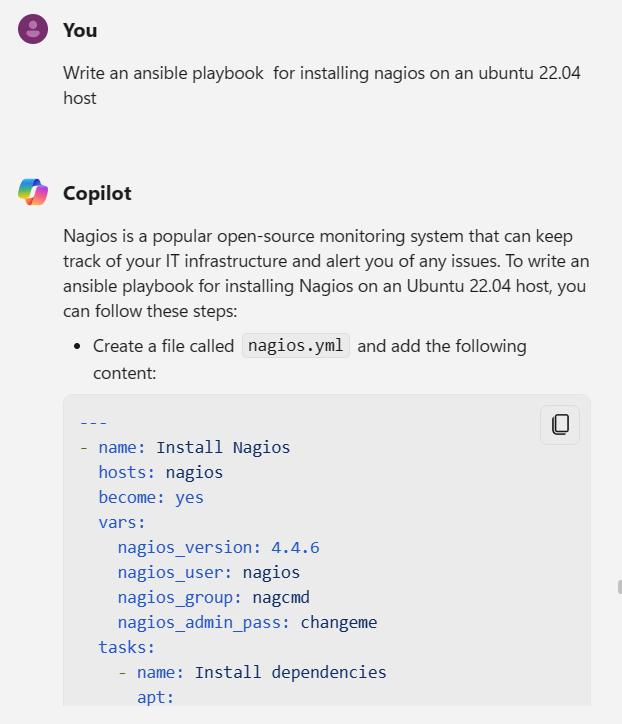Click the Copilot logo icon
Image resolution: width=622 pixels, height=724 pixels.
click(x=33, y=192)
